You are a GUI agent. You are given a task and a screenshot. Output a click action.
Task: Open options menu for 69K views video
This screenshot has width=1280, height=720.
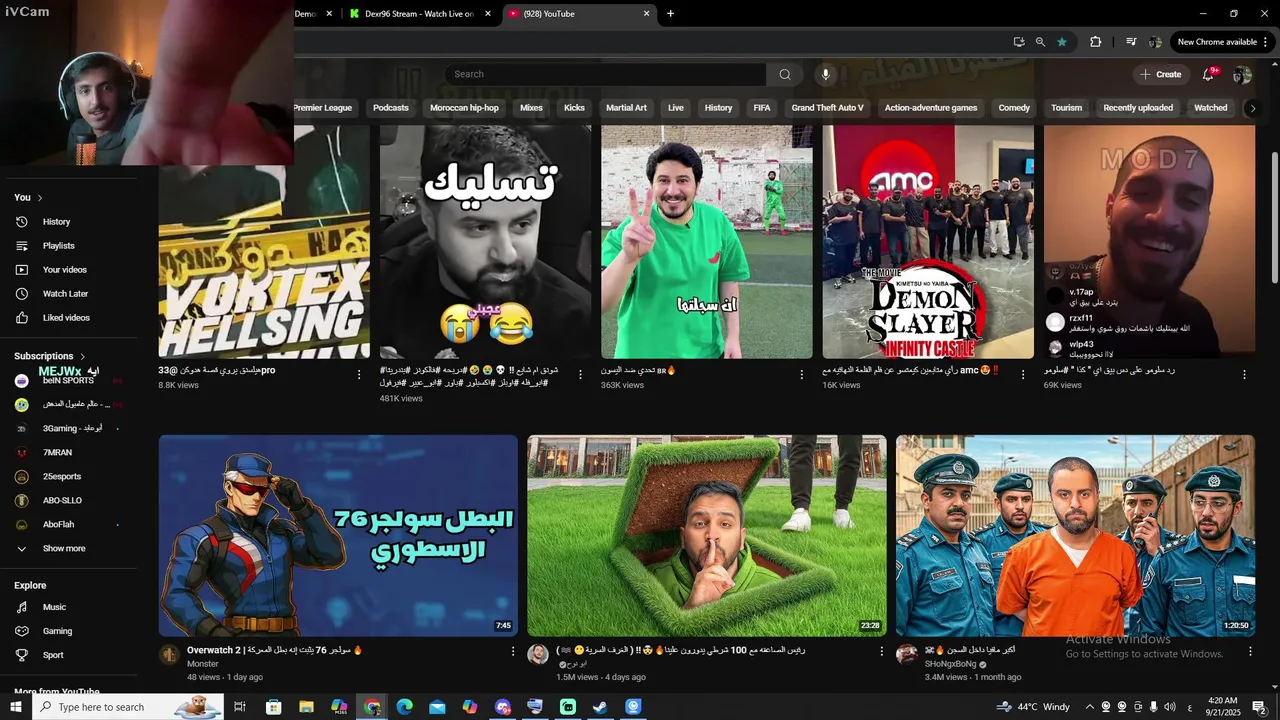point(1244,375)
